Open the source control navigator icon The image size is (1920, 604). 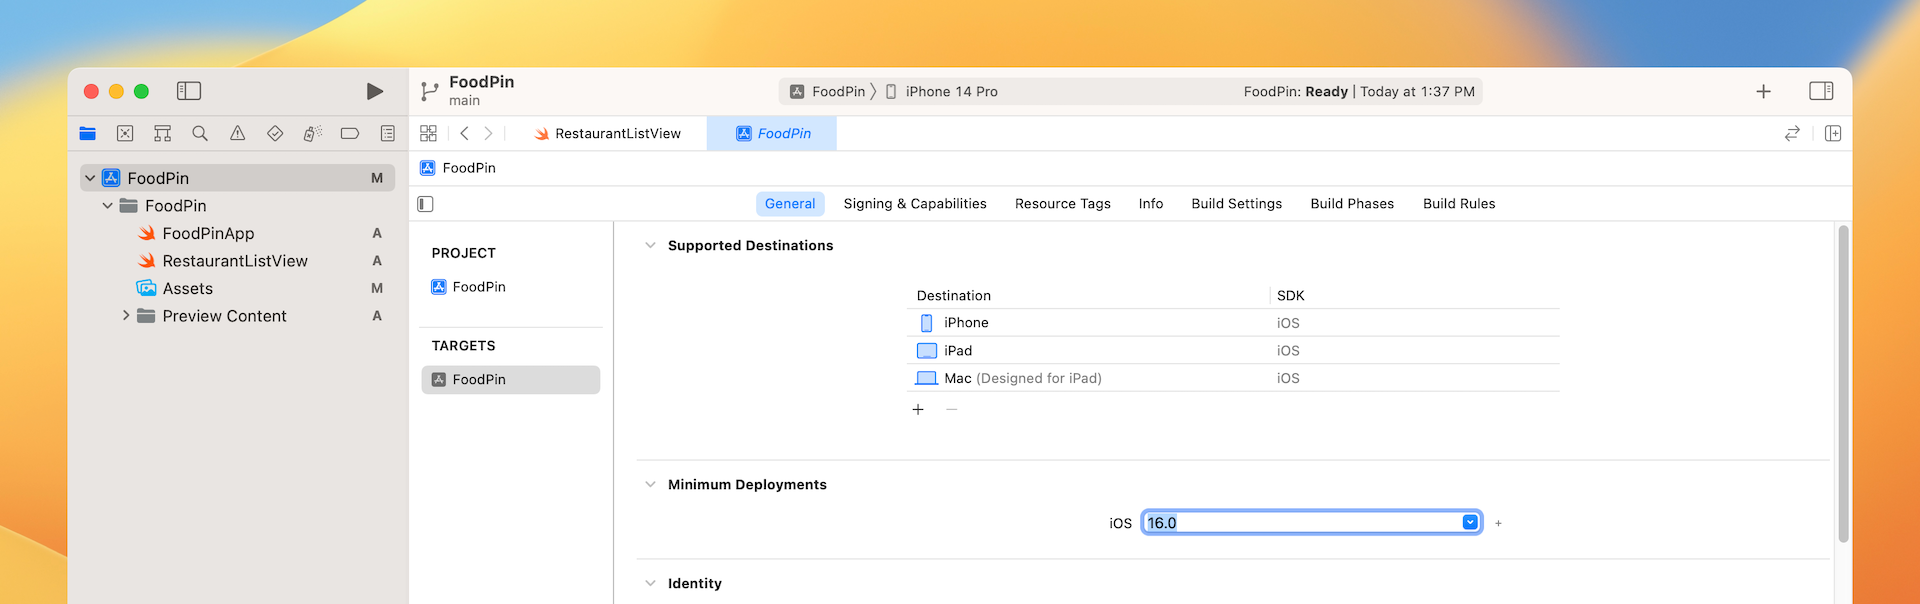click(125, 133)
